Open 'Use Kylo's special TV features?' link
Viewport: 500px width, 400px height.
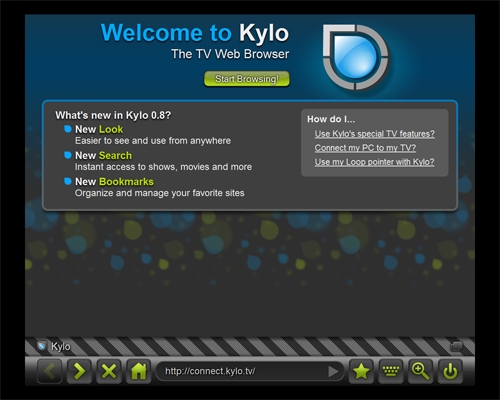(375, 134)
